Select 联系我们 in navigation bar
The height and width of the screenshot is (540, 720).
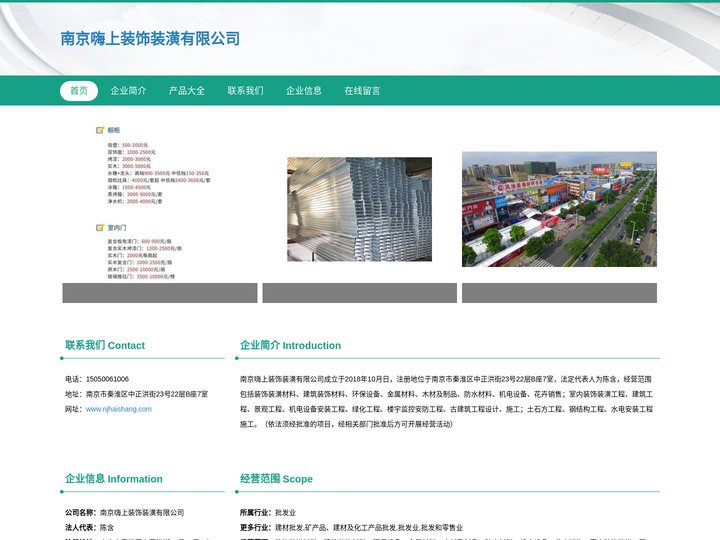pyautogui.click(x=246, y=90)
